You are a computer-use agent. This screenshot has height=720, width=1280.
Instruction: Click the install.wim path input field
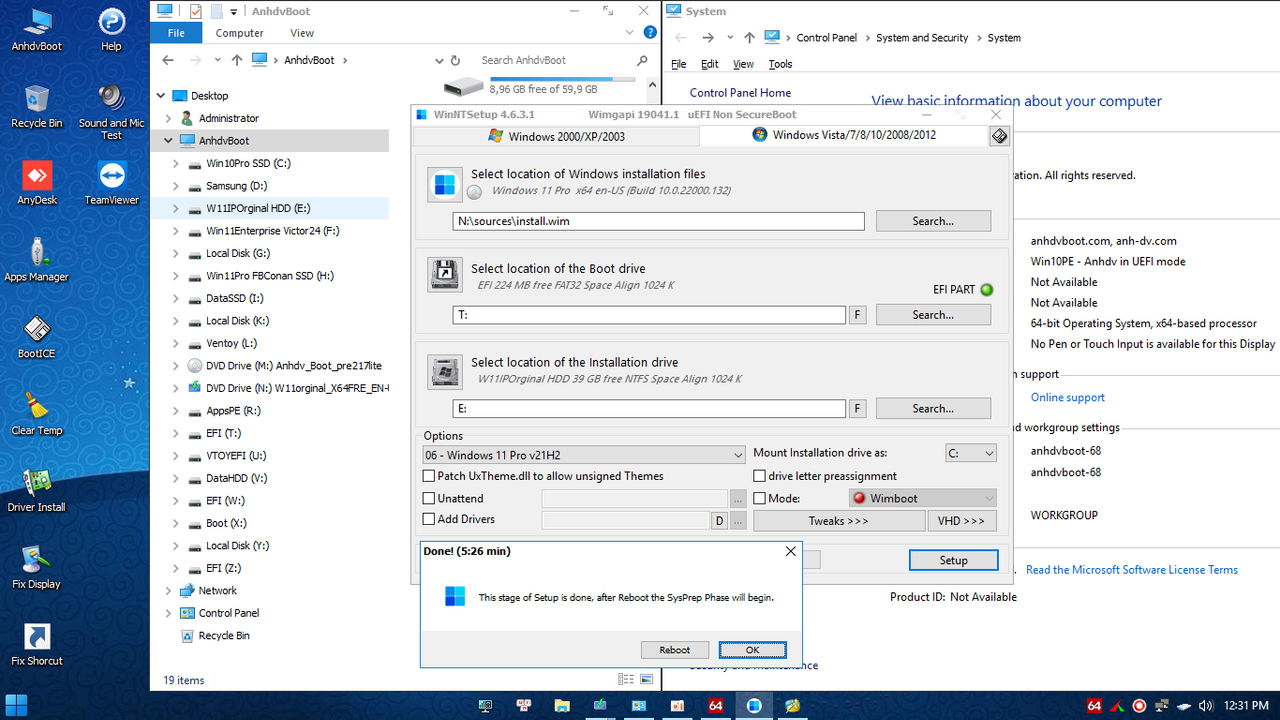click(x=658, y=220)
